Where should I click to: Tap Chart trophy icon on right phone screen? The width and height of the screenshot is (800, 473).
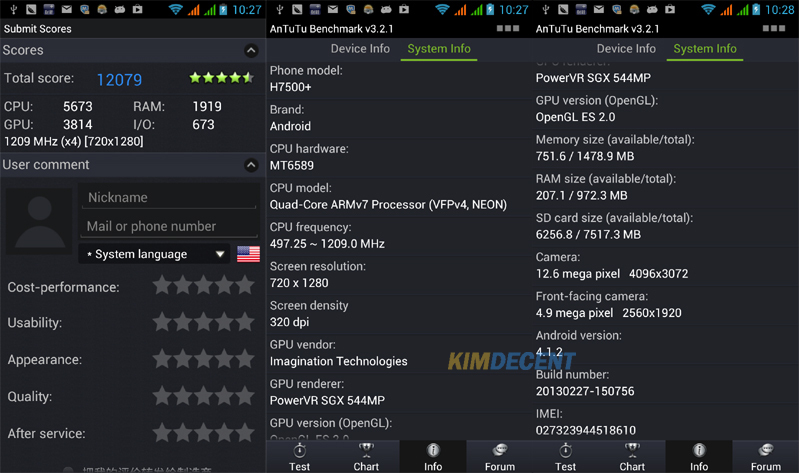632,451
